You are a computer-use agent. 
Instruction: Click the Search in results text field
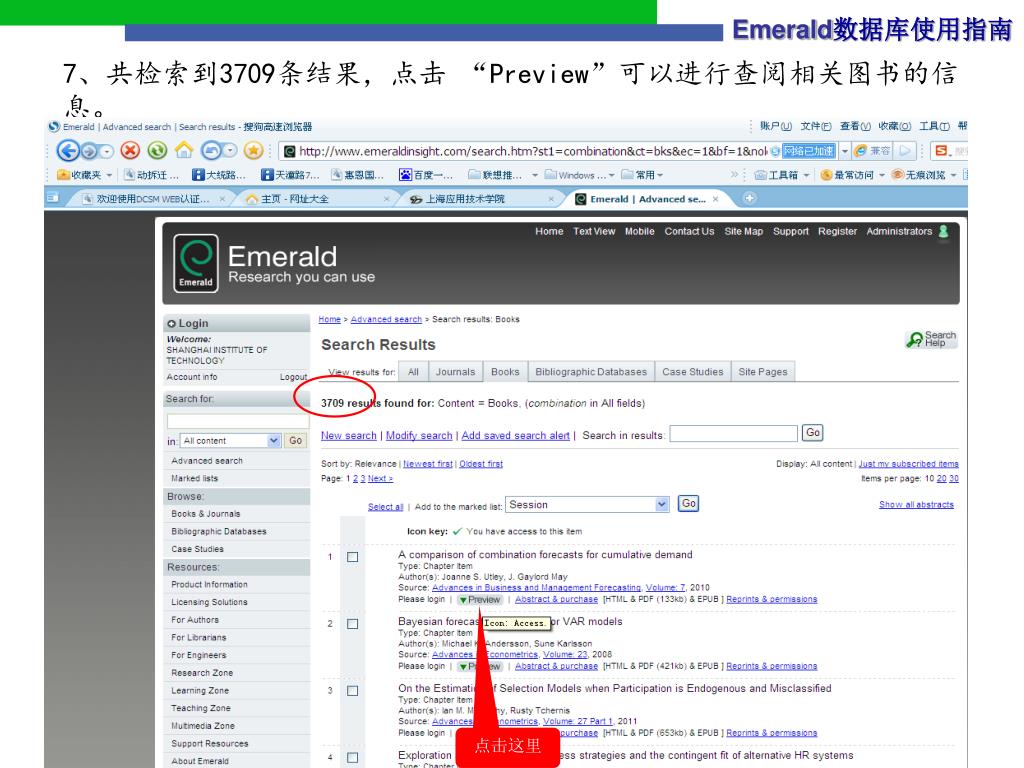pos(733,434)
